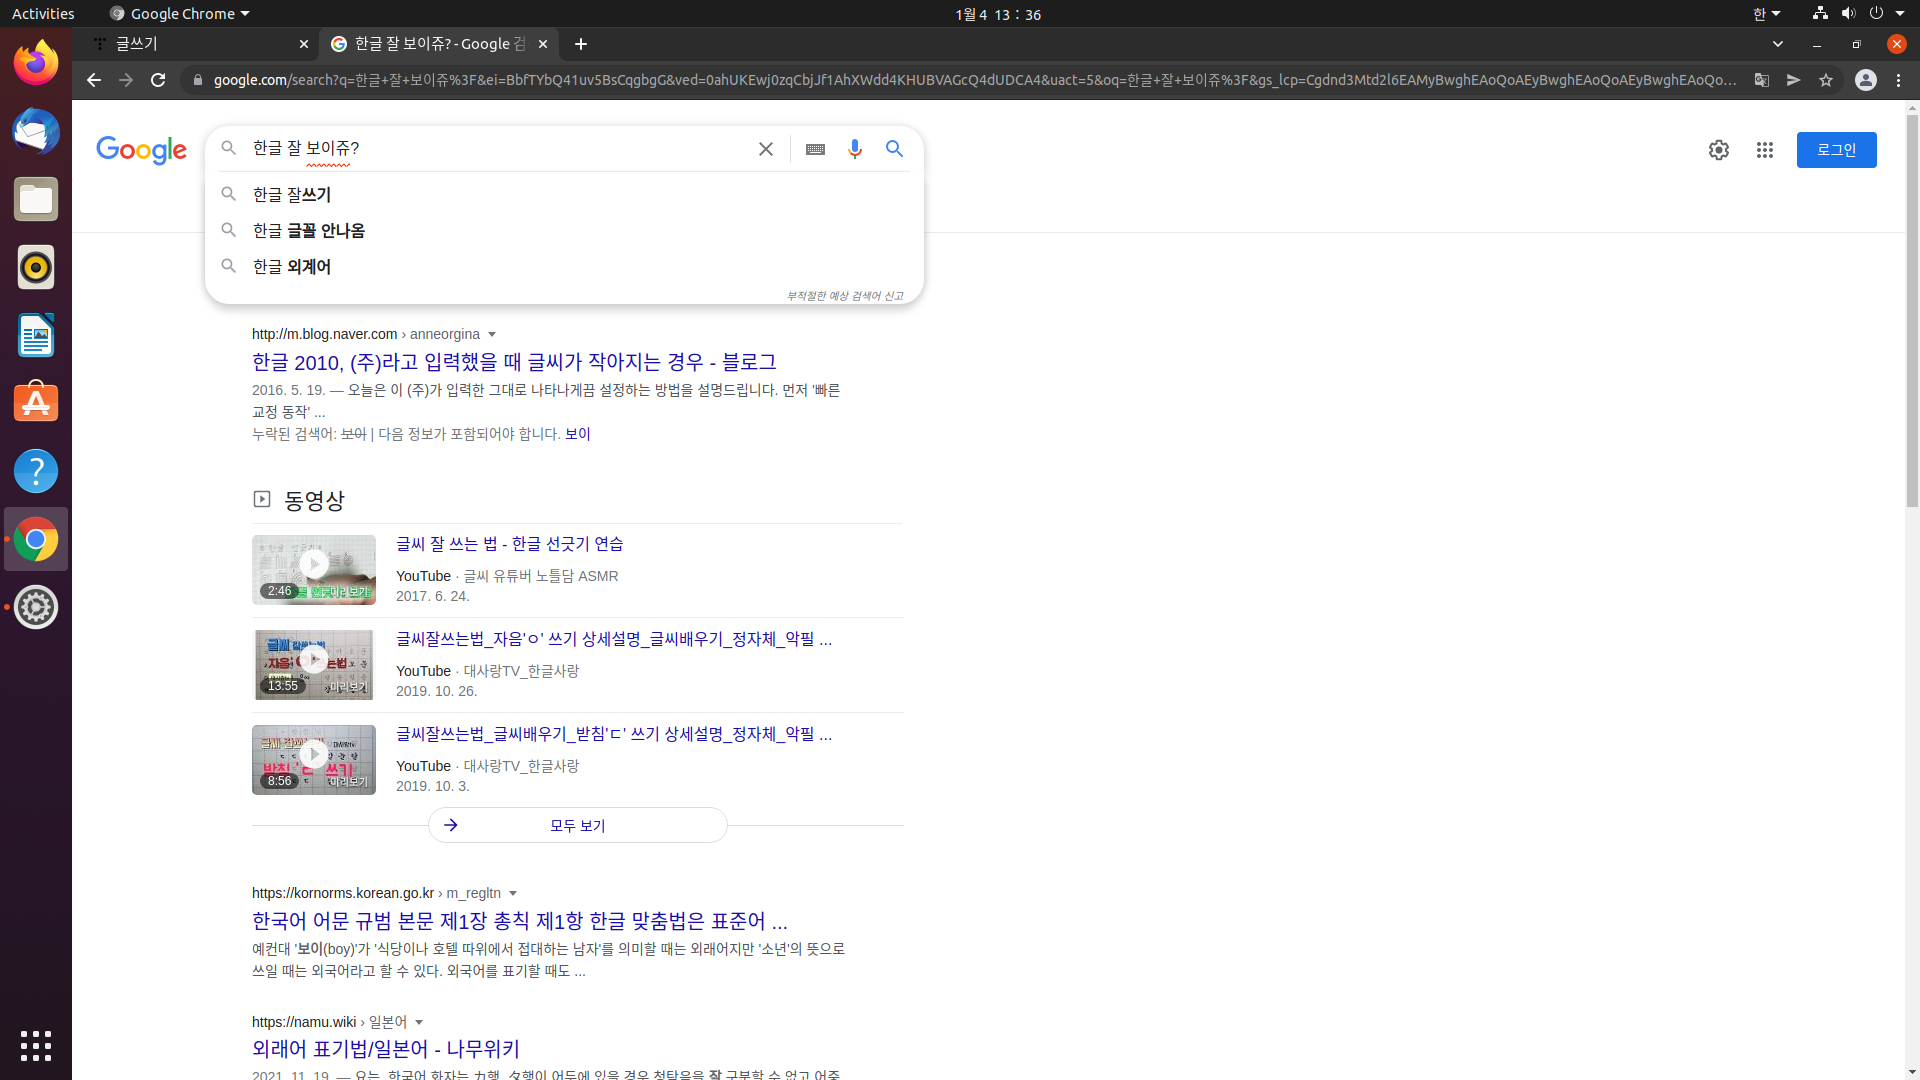Select suggestion 한글 글꼴 안나옴

tap(309, 231)
